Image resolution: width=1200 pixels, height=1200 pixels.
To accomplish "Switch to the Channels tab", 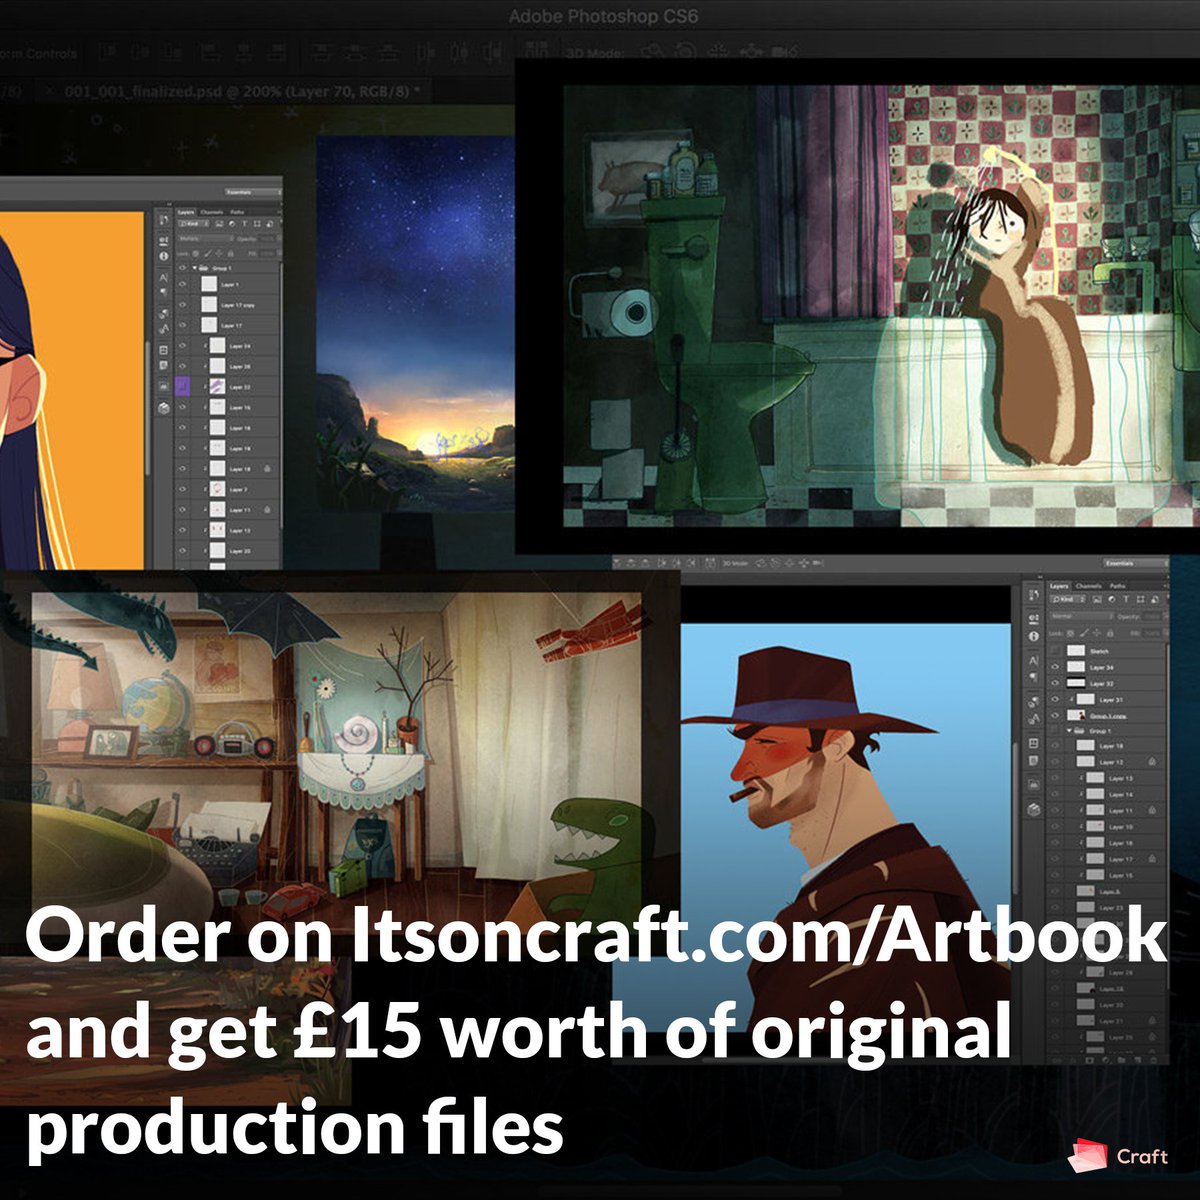I will click(1089, 586).
